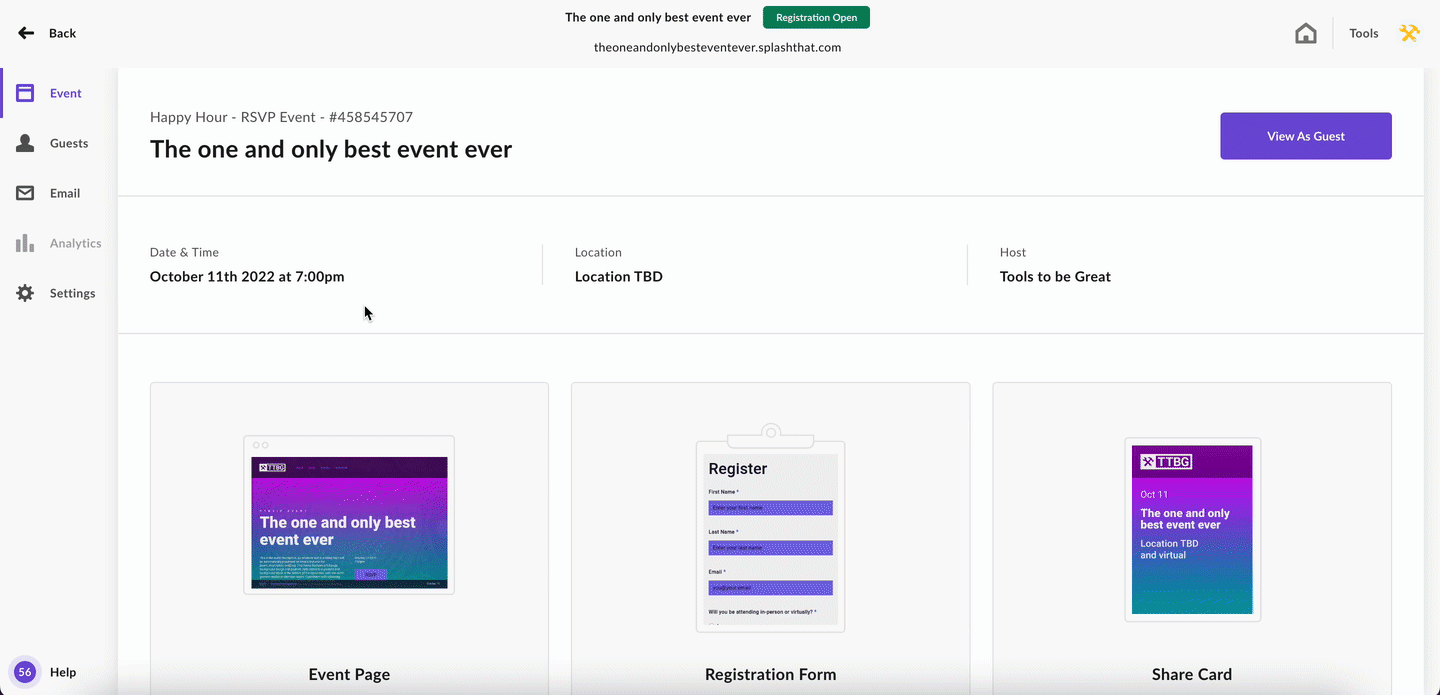The image size is (1440, 695).
Task: Click the Email envelope icon
Action: [25, 193]
